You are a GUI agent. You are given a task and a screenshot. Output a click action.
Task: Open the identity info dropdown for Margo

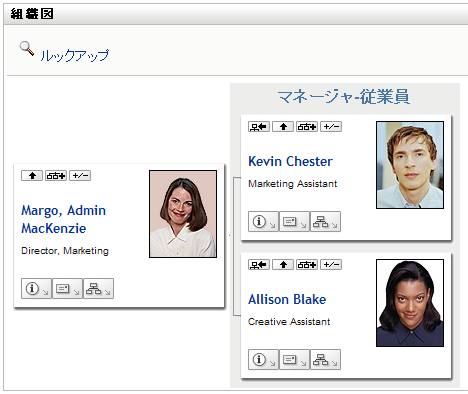pyautogui.click(x=36, y=289)
